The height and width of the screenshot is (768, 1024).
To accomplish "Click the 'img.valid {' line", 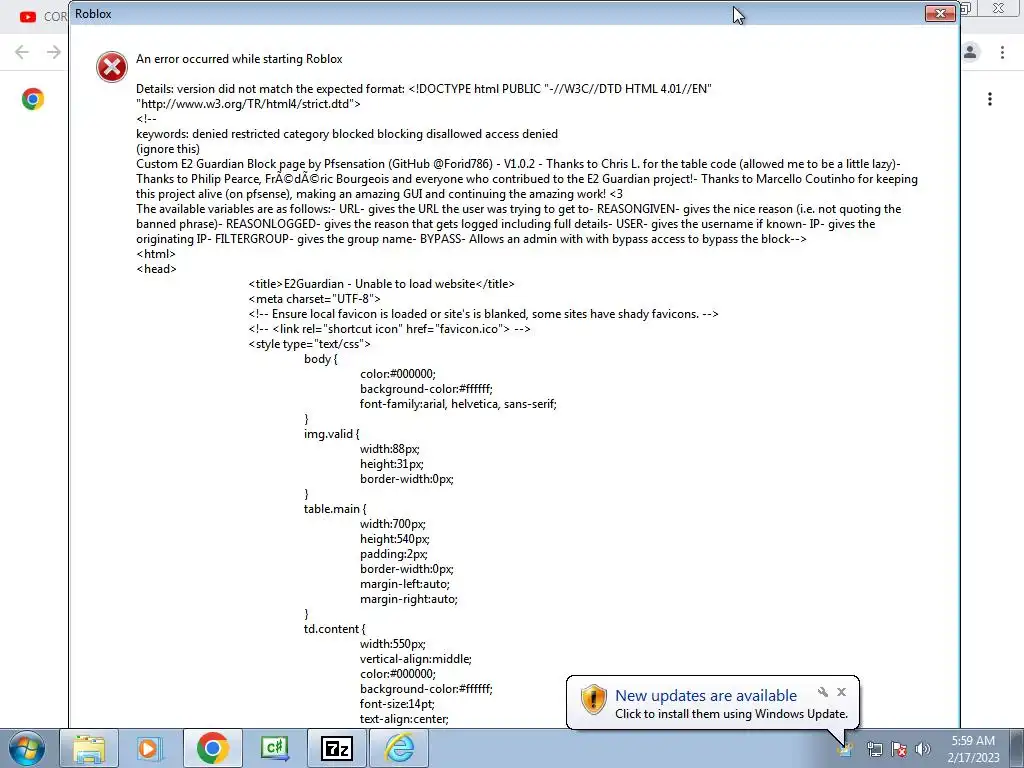I will point(332,434).
